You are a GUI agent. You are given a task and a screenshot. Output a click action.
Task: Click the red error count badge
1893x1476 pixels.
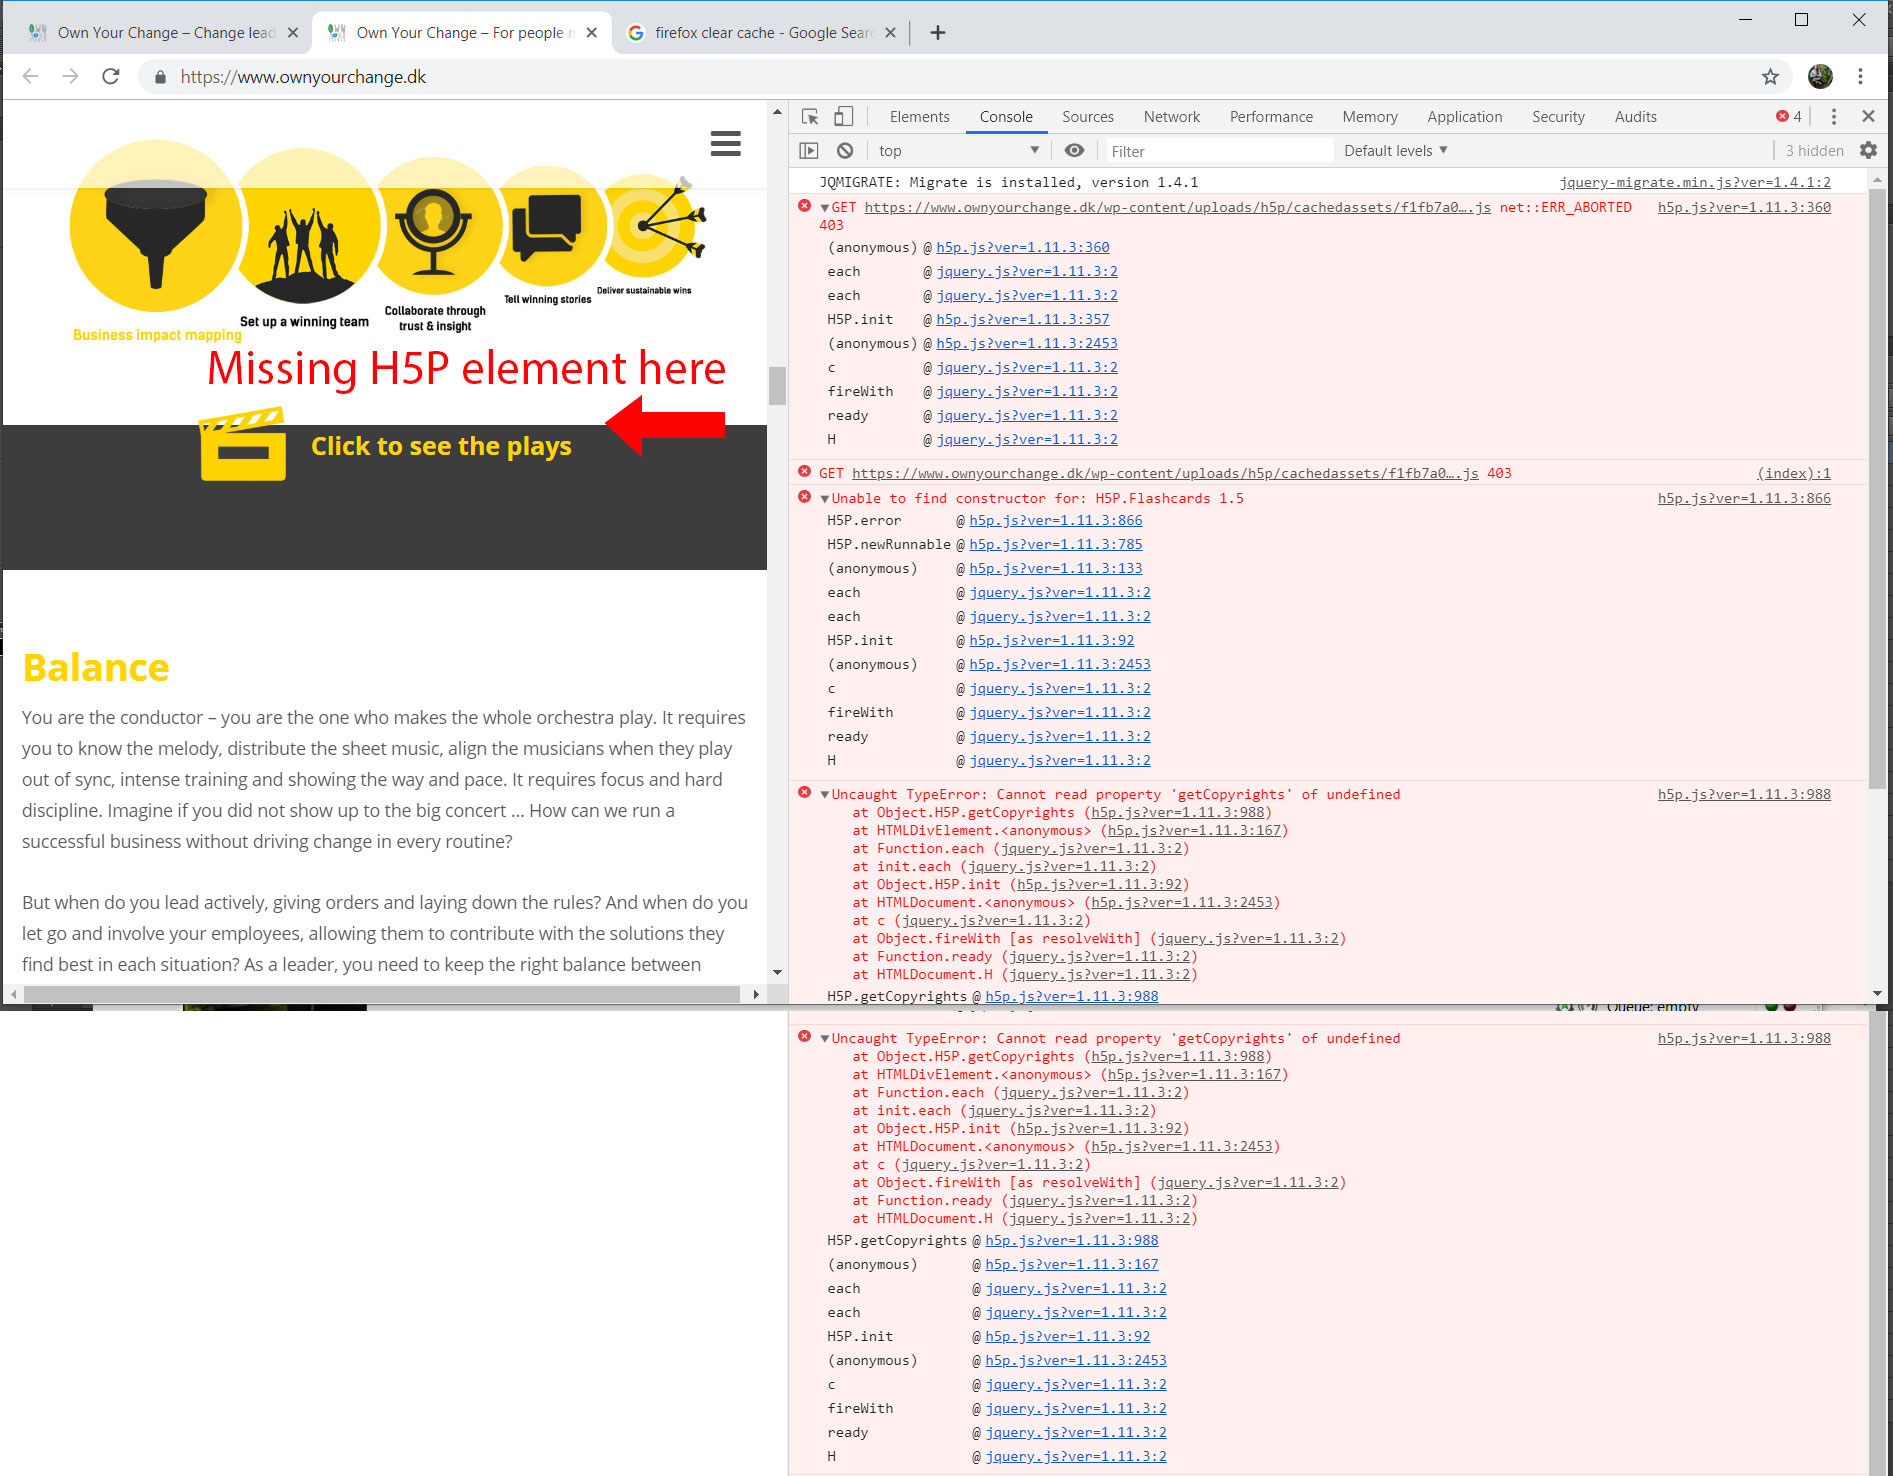[x=1789, y=116]
